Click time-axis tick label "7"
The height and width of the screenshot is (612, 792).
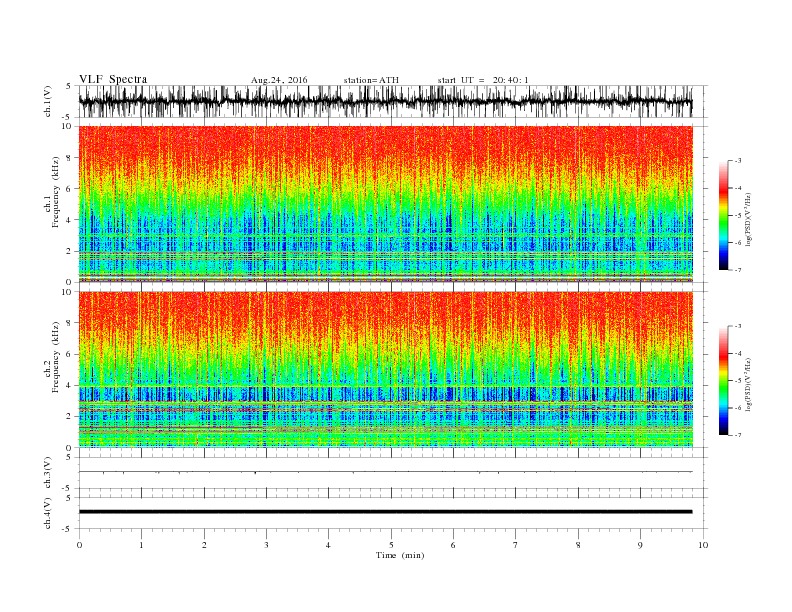pyautogui.click(x=516, y=545)
